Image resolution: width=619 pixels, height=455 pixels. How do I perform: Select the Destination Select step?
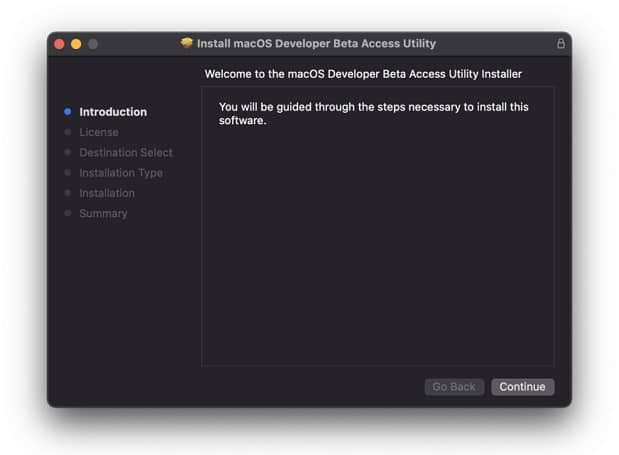(126, 153)
